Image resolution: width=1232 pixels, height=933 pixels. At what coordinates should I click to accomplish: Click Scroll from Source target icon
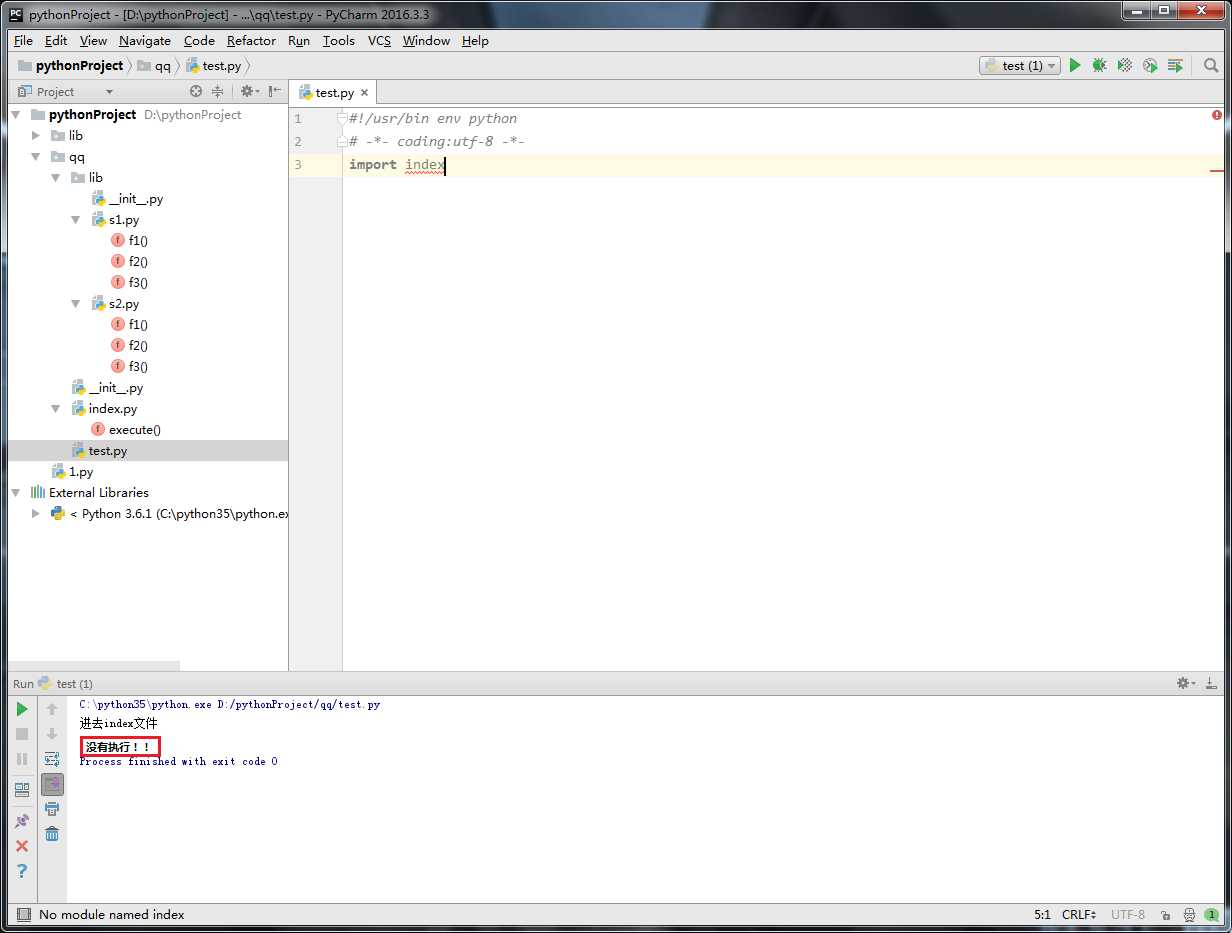(196, 91)
